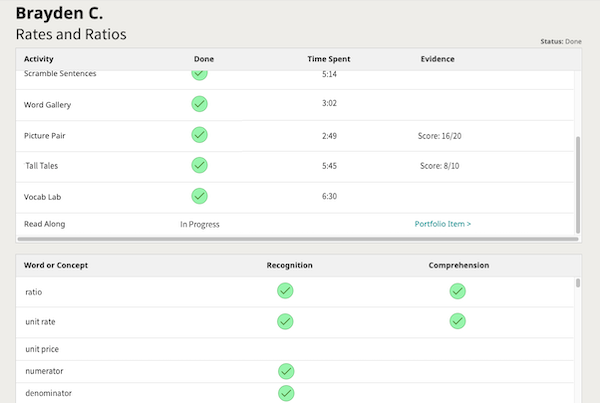Click the Comprehension column header

[x=458, y=266]
